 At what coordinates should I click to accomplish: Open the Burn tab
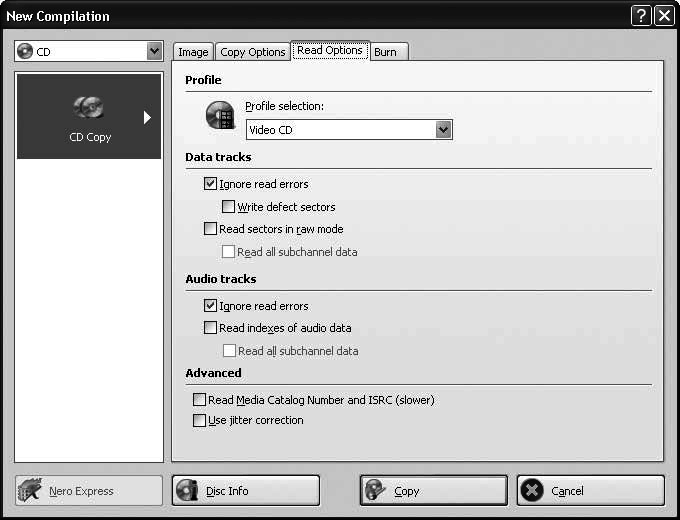click(385, 52)
